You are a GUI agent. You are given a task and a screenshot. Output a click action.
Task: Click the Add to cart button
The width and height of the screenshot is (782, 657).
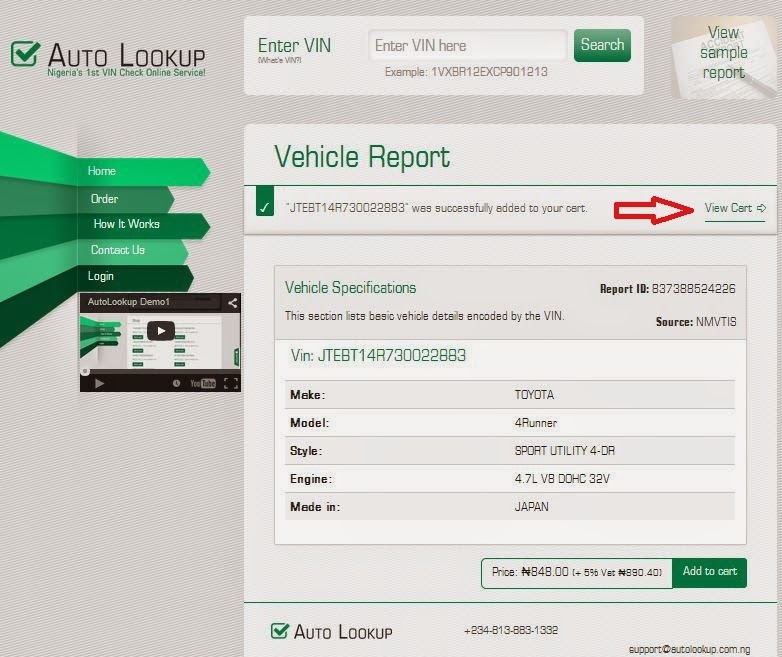[x=709, y=572]
